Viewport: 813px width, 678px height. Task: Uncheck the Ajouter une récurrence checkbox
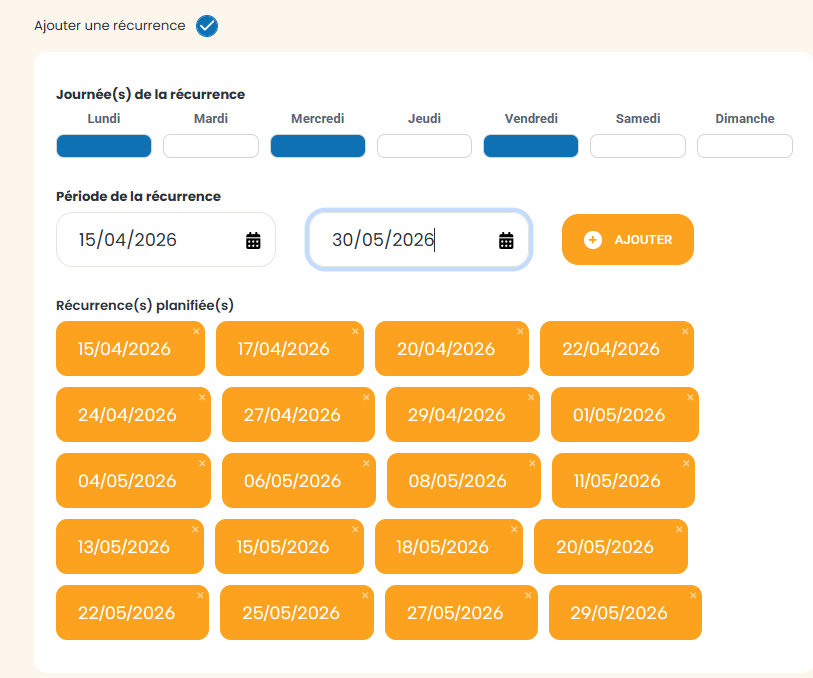[x=207, y=26]
